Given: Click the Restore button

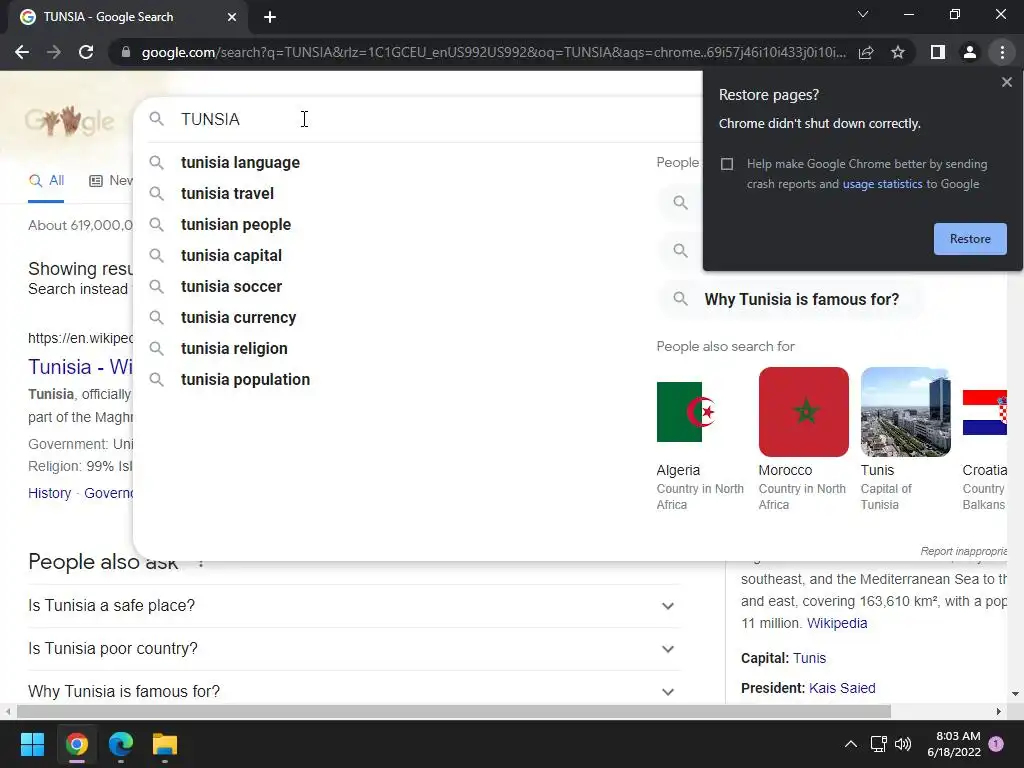Looking at the screenshot, I should (970, 239).
